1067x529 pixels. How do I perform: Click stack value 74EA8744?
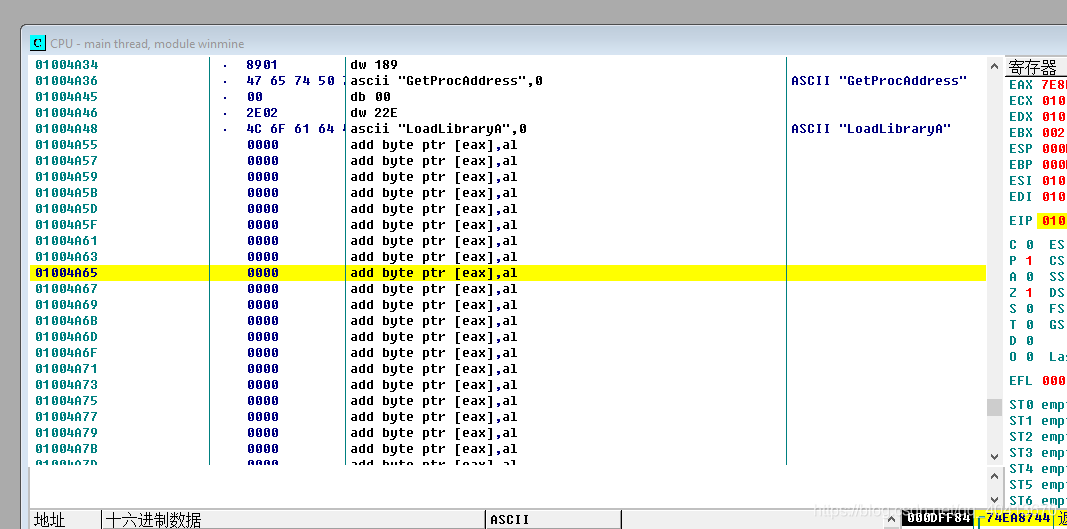[1018, 519]
